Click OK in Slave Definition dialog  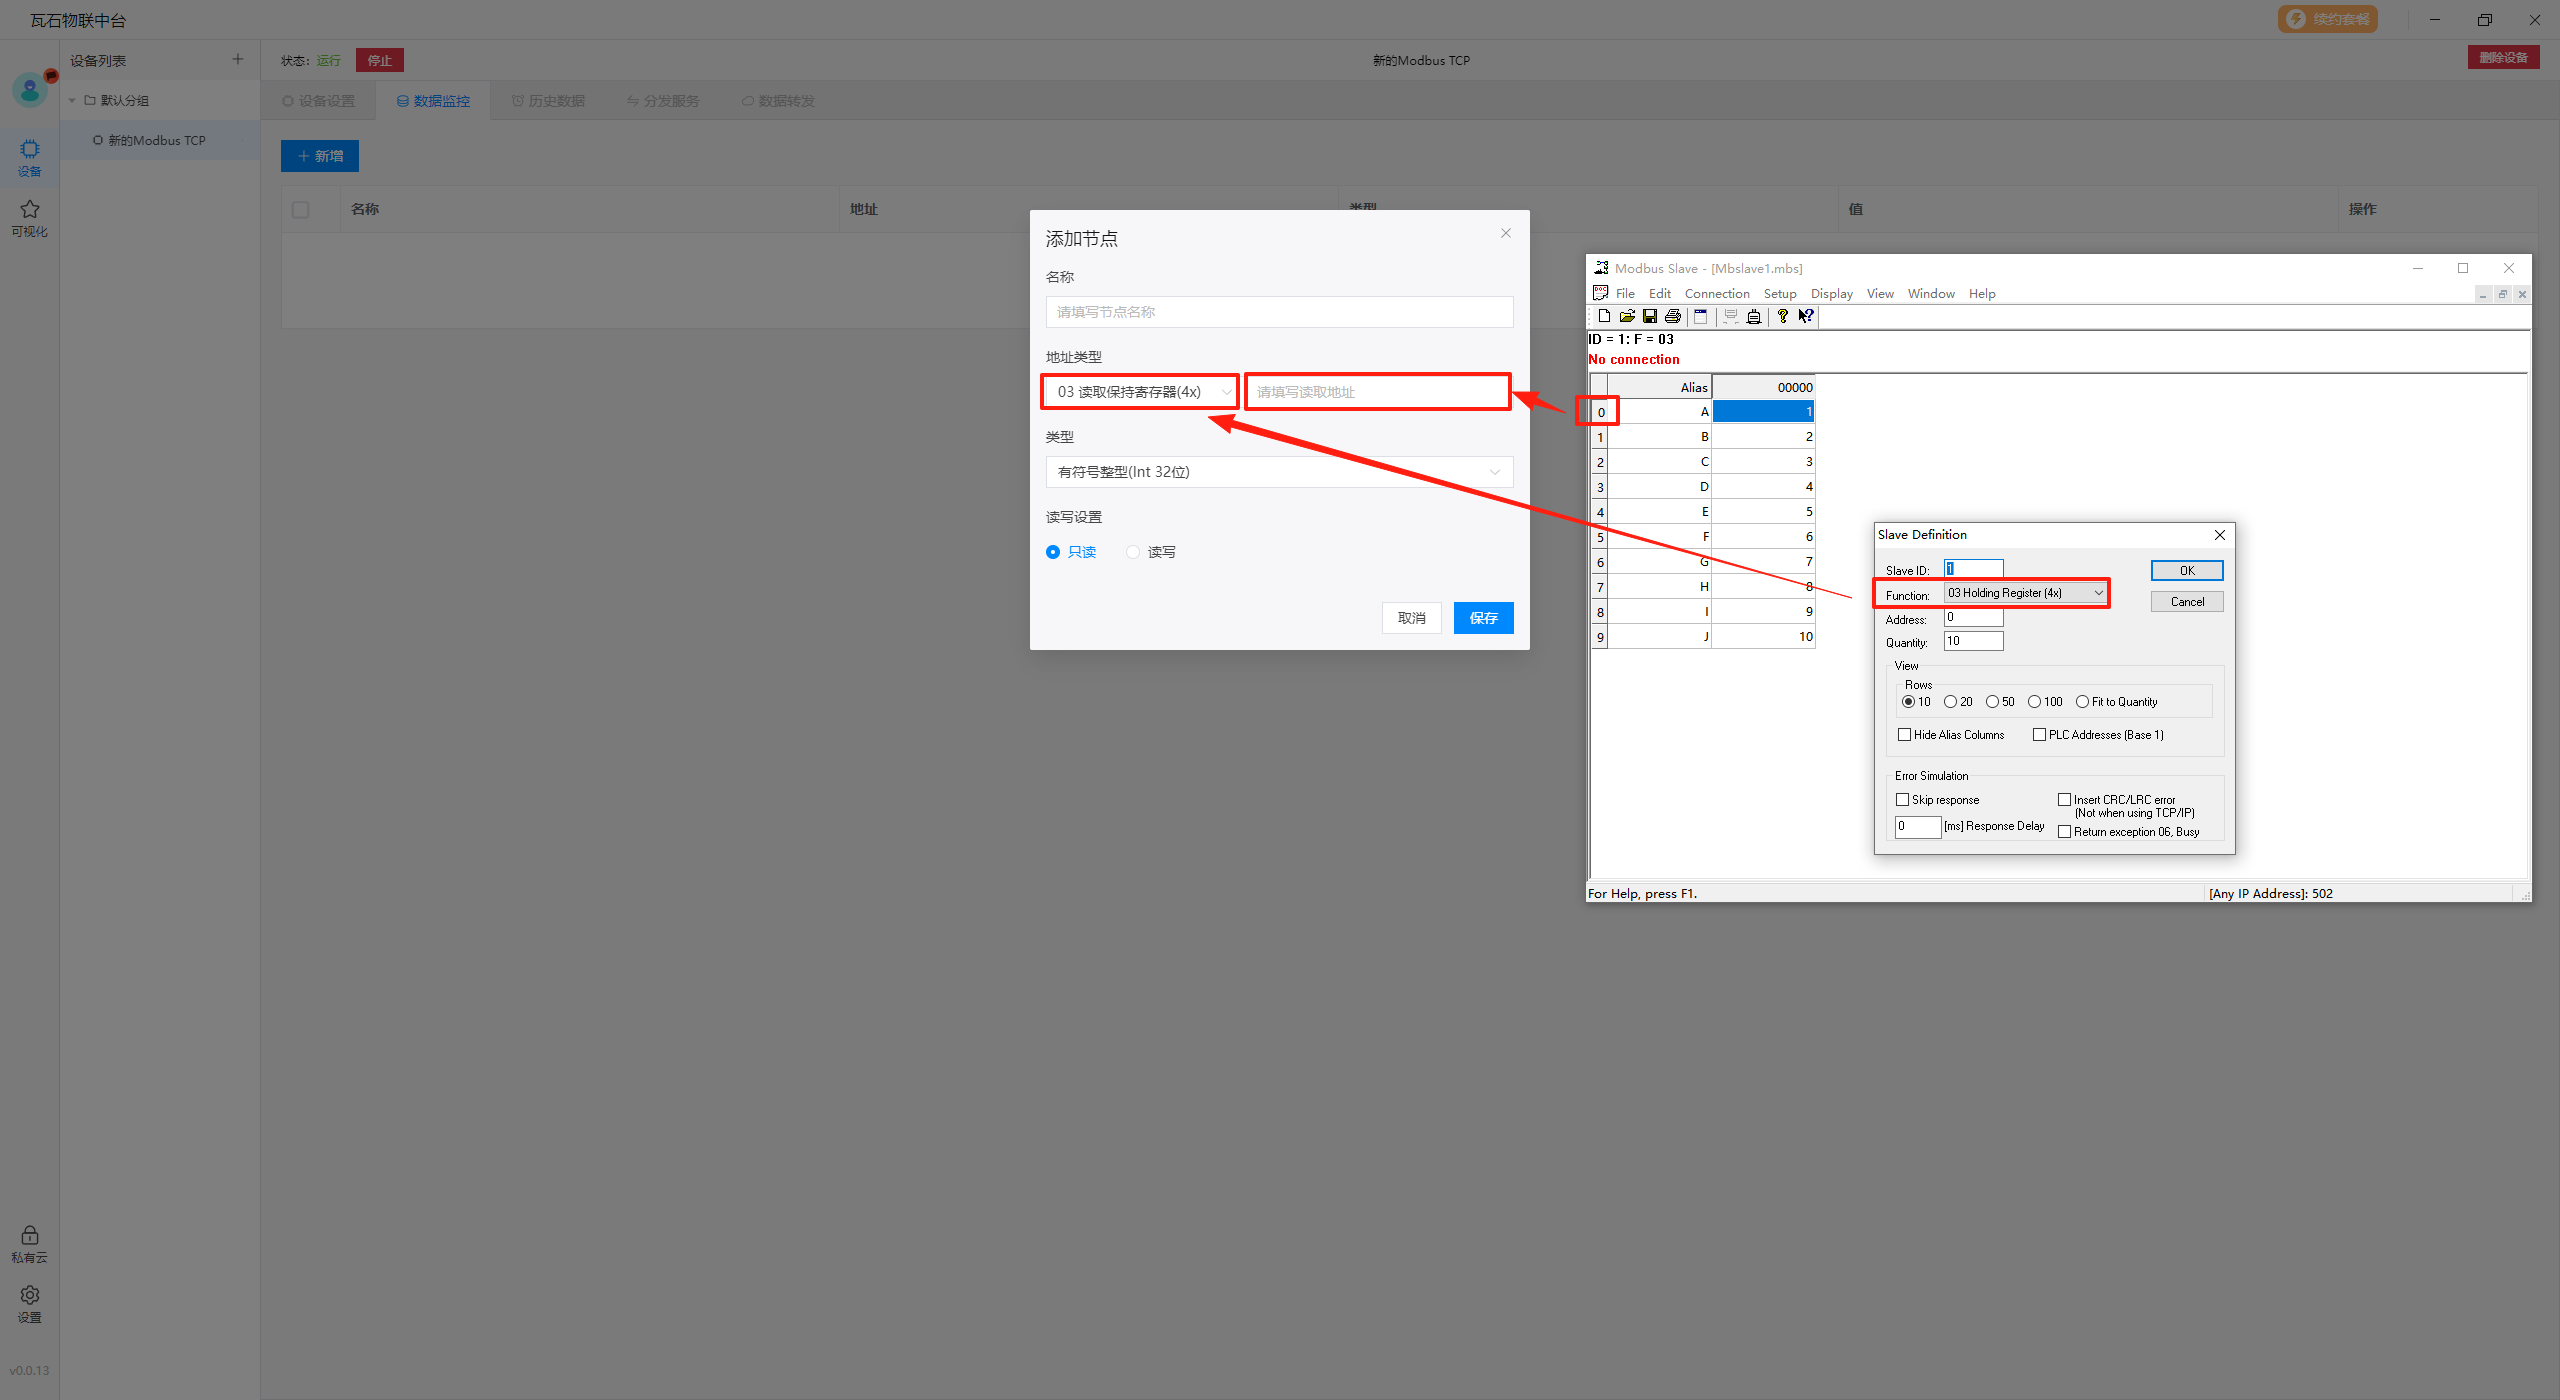2186,571
